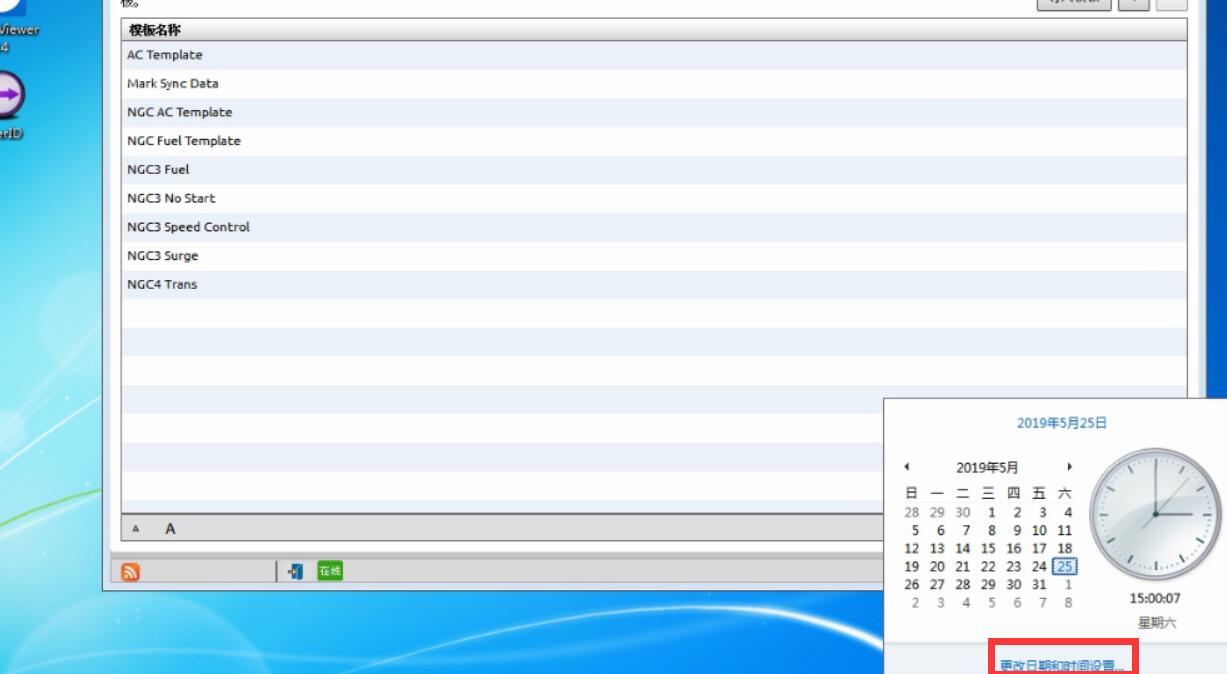Select day 17 in the calendar
This screenshot has width=1227, height=674.
pos(1039,548)
